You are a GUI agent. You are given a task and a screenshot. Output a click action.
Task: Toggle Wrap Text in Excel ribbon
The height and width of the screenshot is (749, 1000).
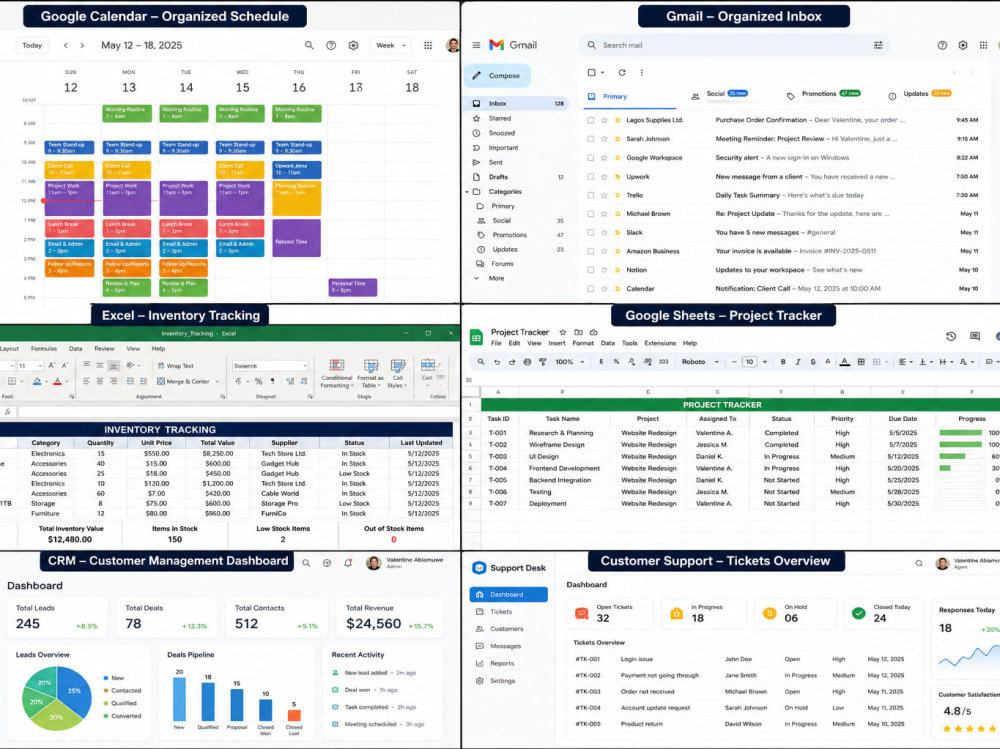click(175, 366)
